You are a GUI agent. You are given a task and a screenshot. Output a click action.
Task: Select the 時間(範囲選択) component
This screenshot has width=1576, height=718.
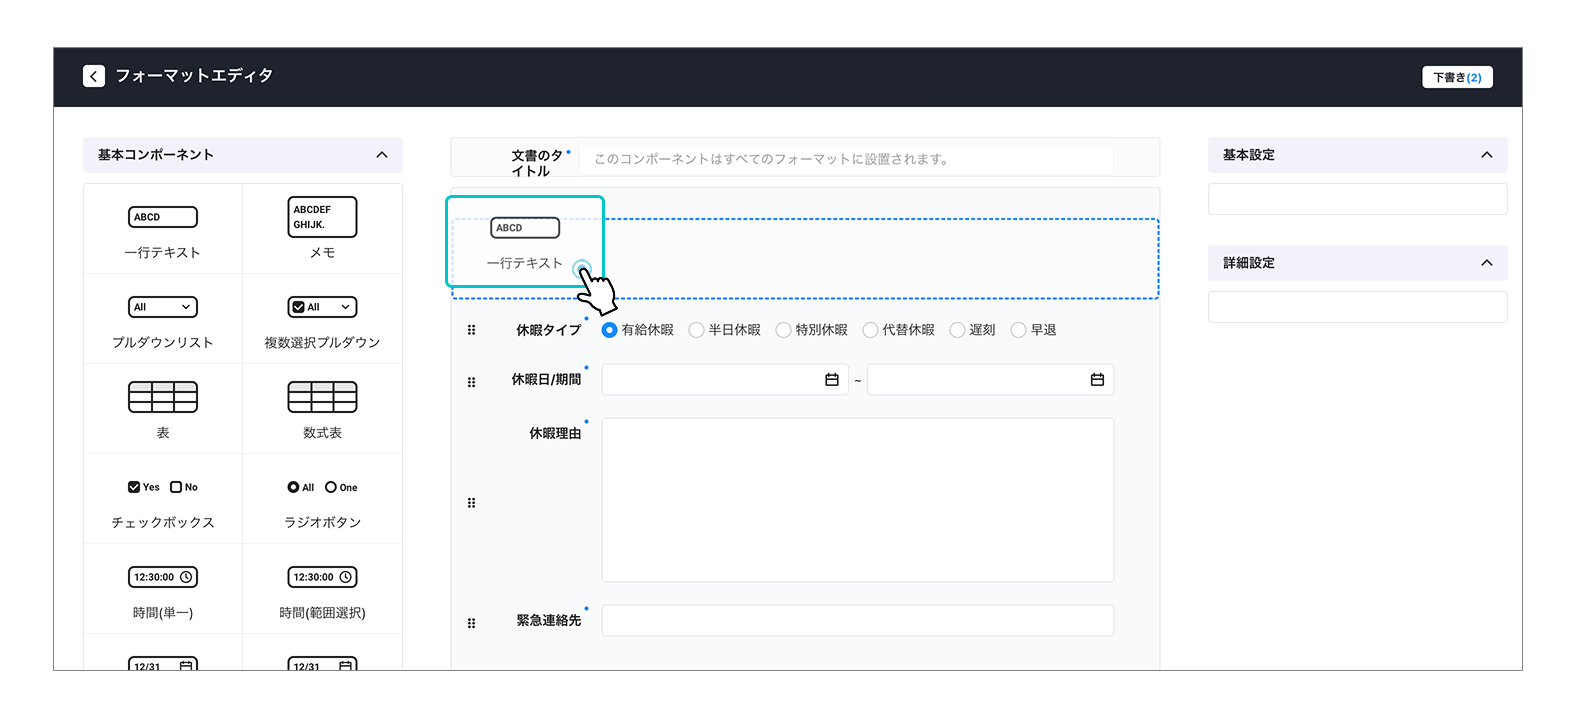(x=322, y=589)
